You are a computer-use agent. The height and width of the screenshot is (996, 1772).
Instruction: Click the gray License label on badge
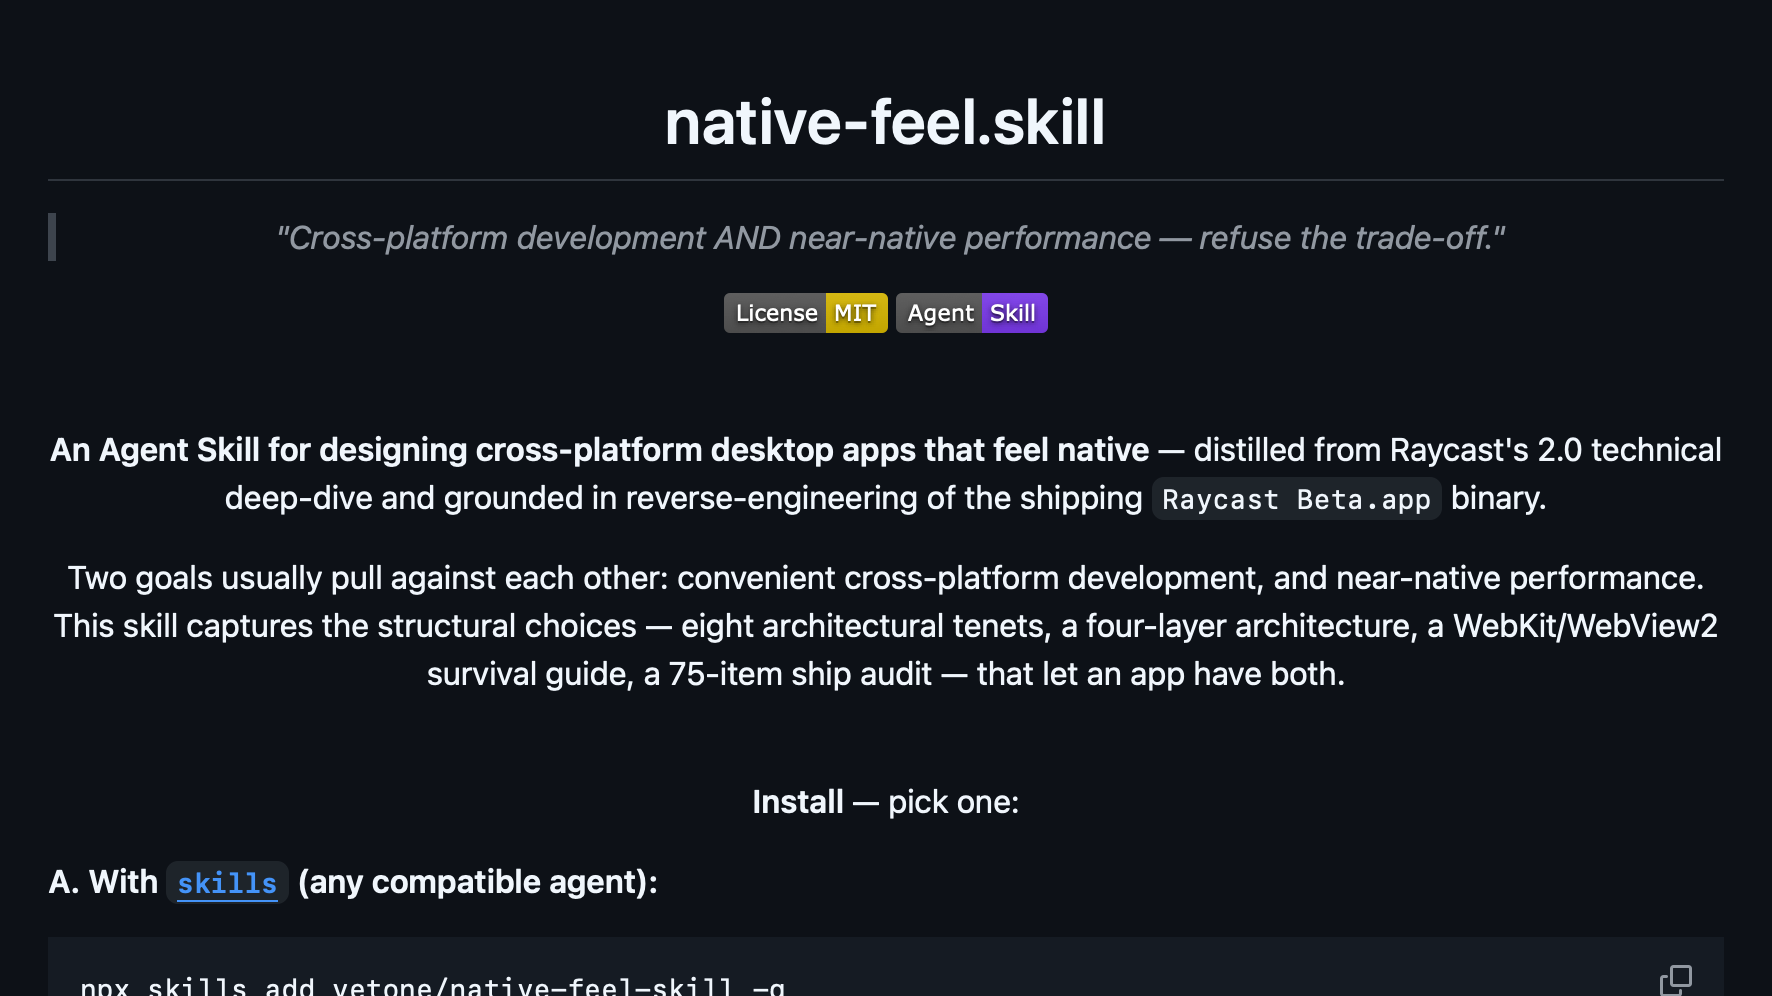[776, 313]
